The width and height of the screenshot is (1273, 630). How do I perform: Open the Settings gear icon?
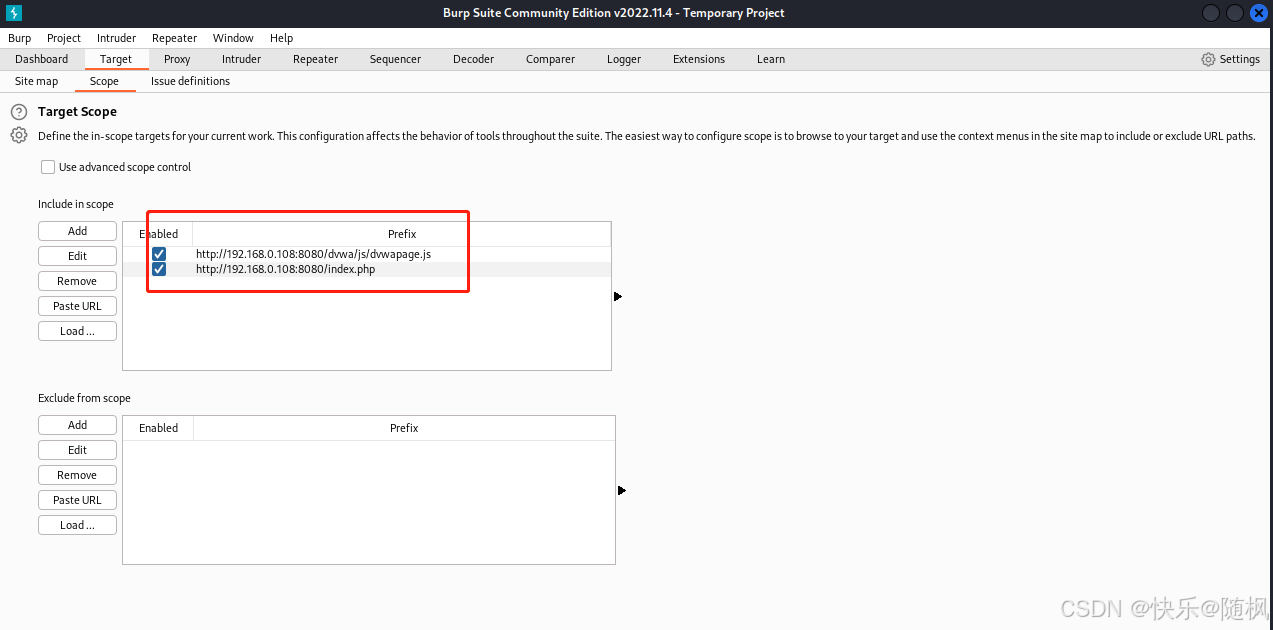[1208, 59]
